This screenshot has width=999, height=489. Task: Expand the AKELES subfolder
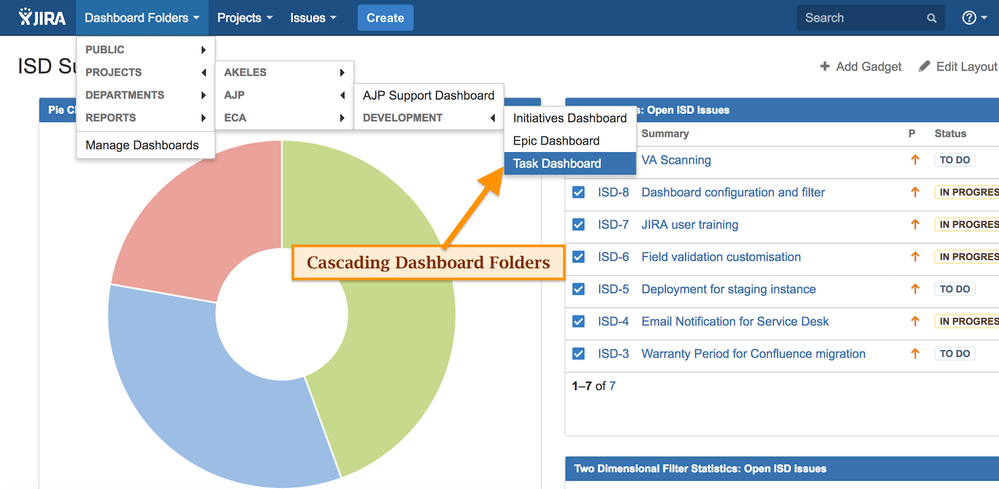coord(284,73)
